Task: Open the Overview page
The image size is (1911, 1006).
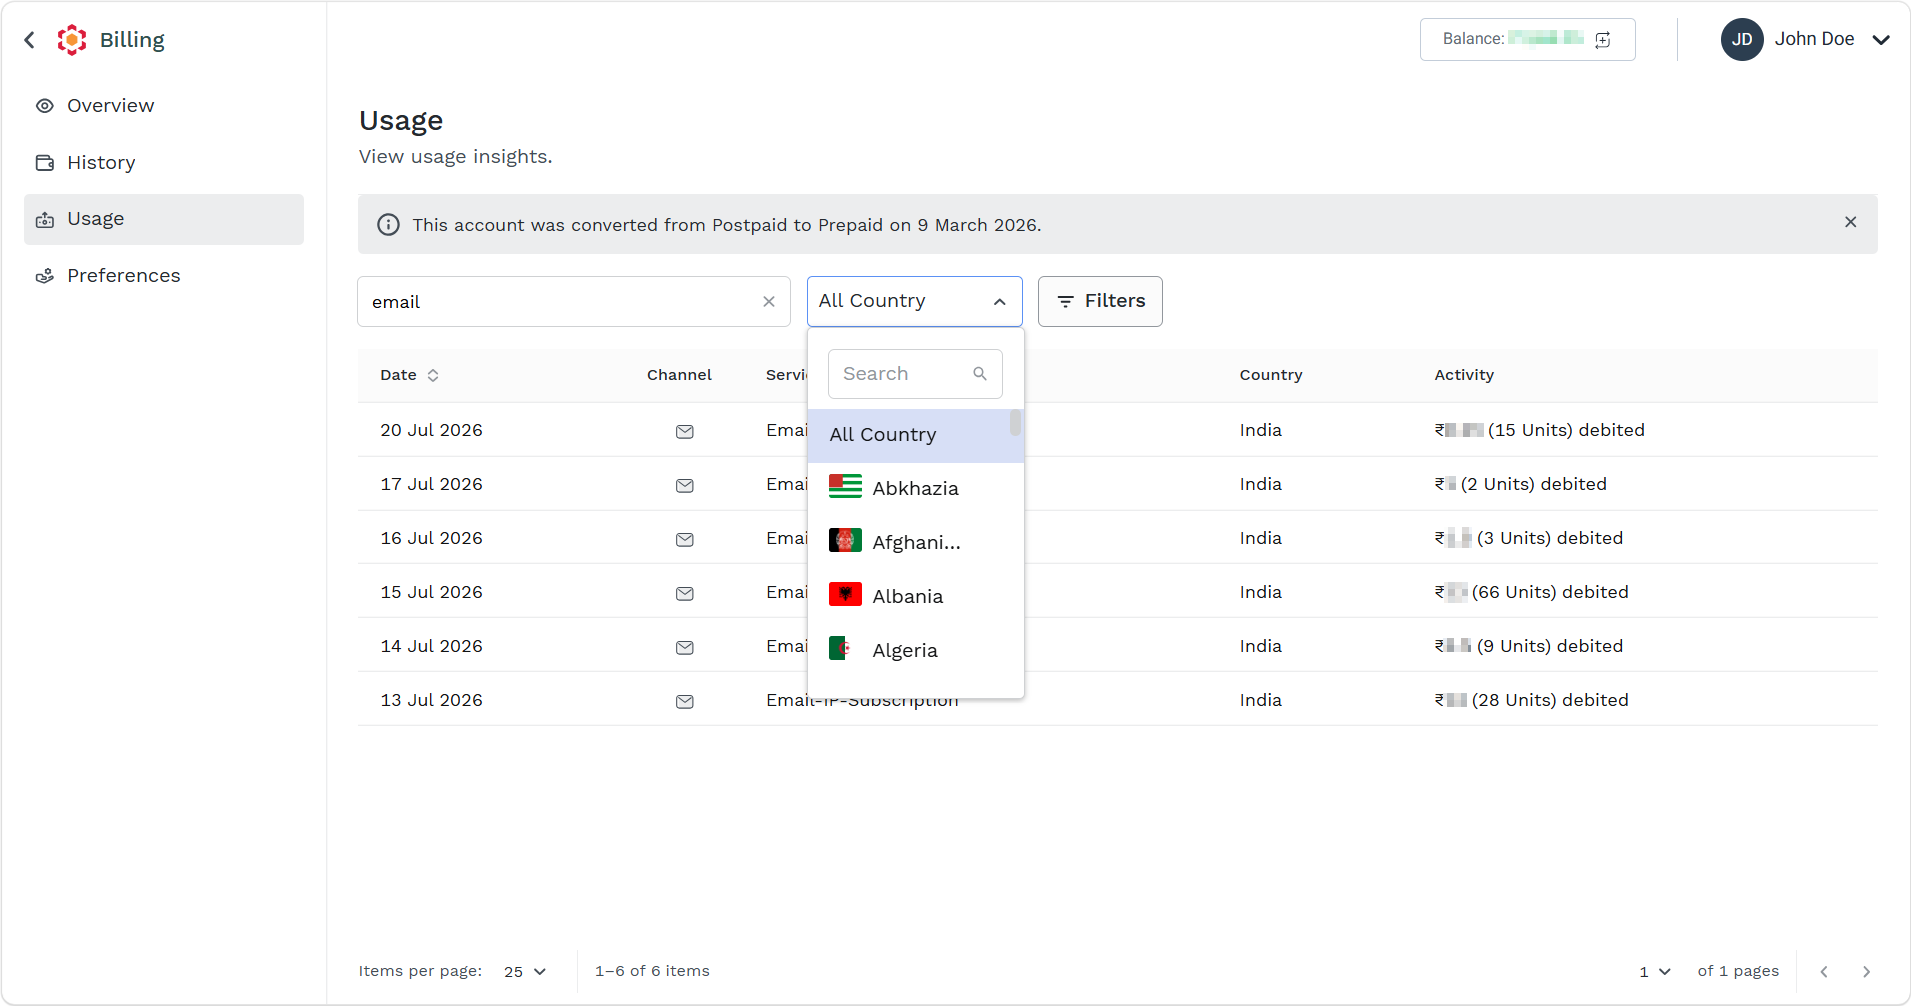Action: 164,106
